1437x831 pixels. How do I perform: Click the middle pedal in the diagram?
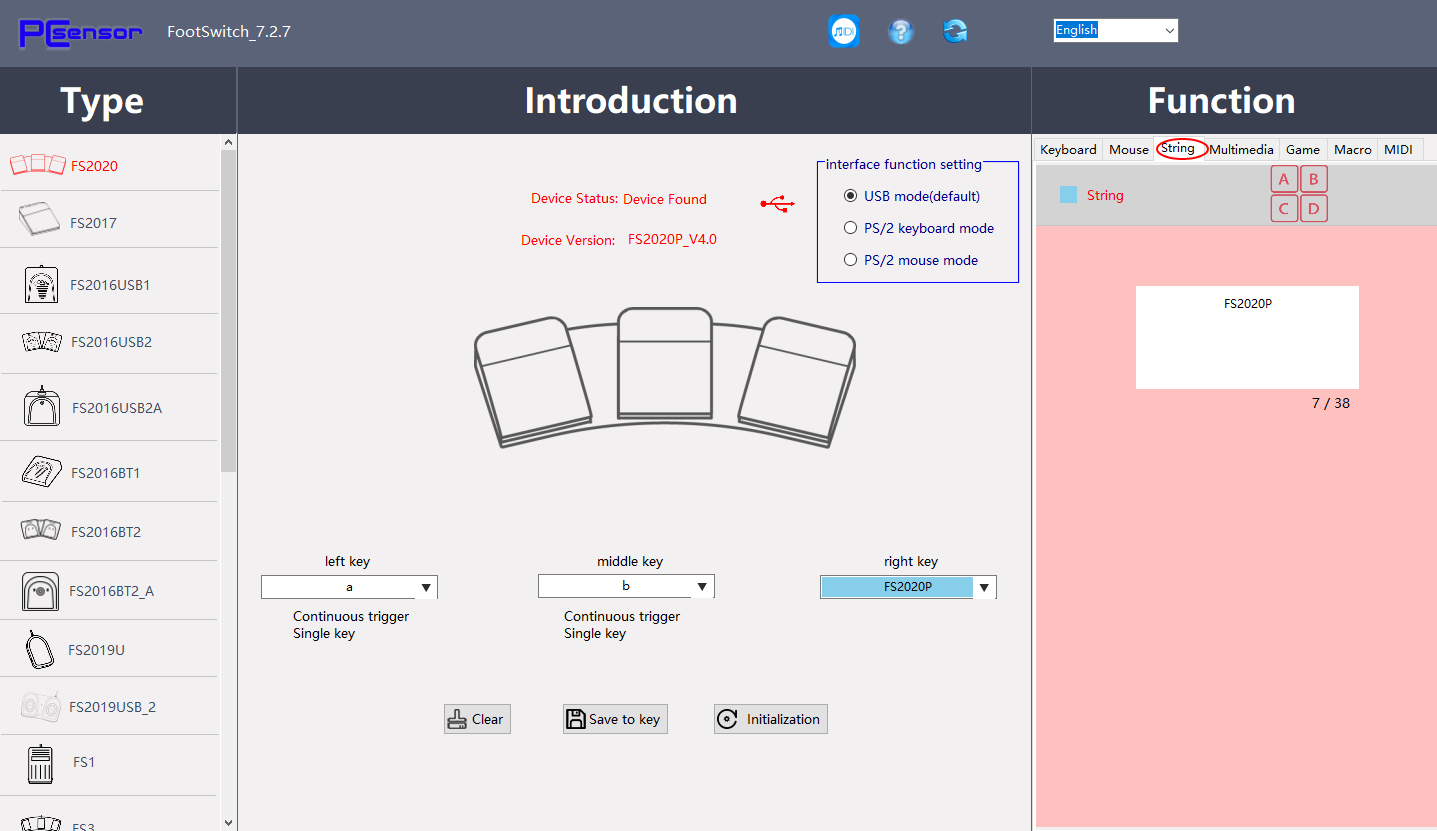(x=665, y=362)
